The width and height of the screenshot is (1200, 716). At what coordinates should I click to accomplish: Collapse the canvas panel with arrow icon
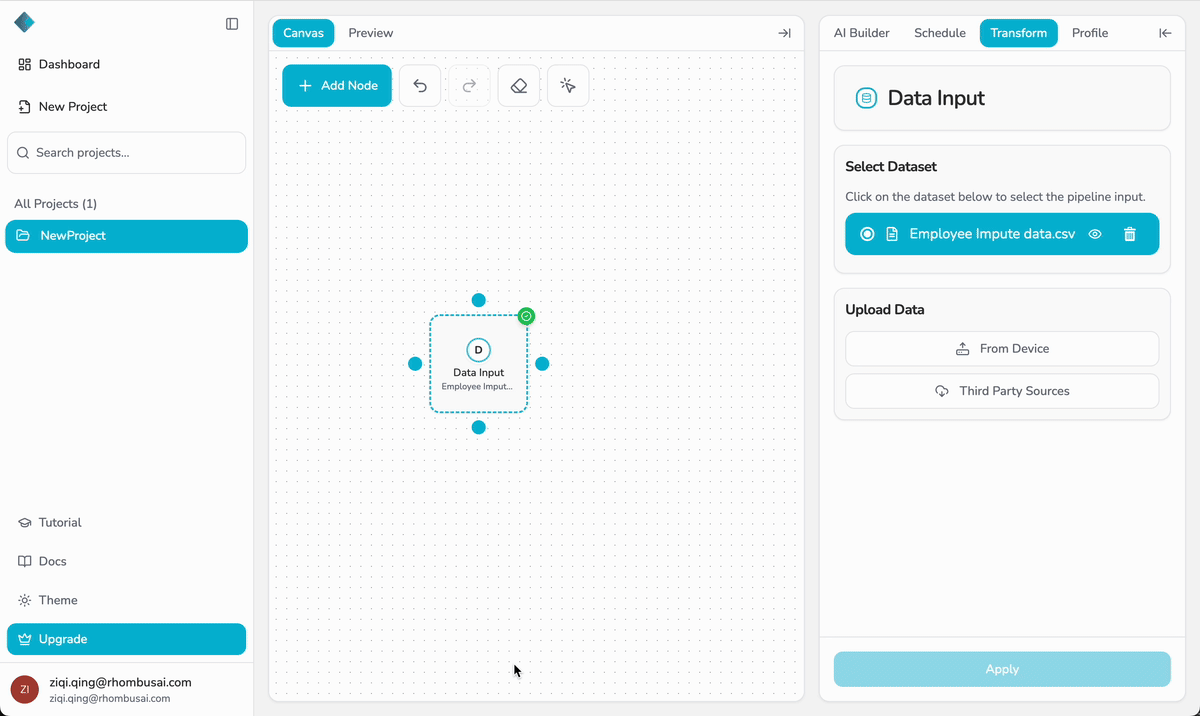[785, 33]
